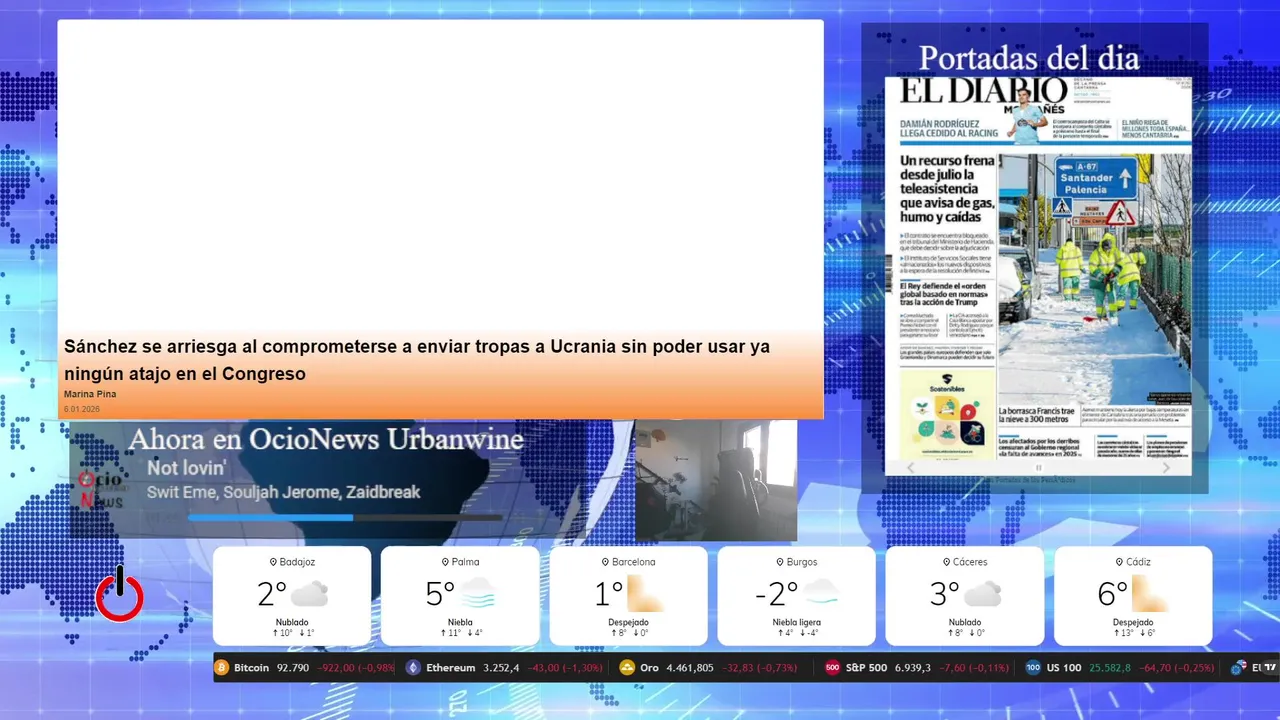Click Palma temperature 5°

[440, 594]
